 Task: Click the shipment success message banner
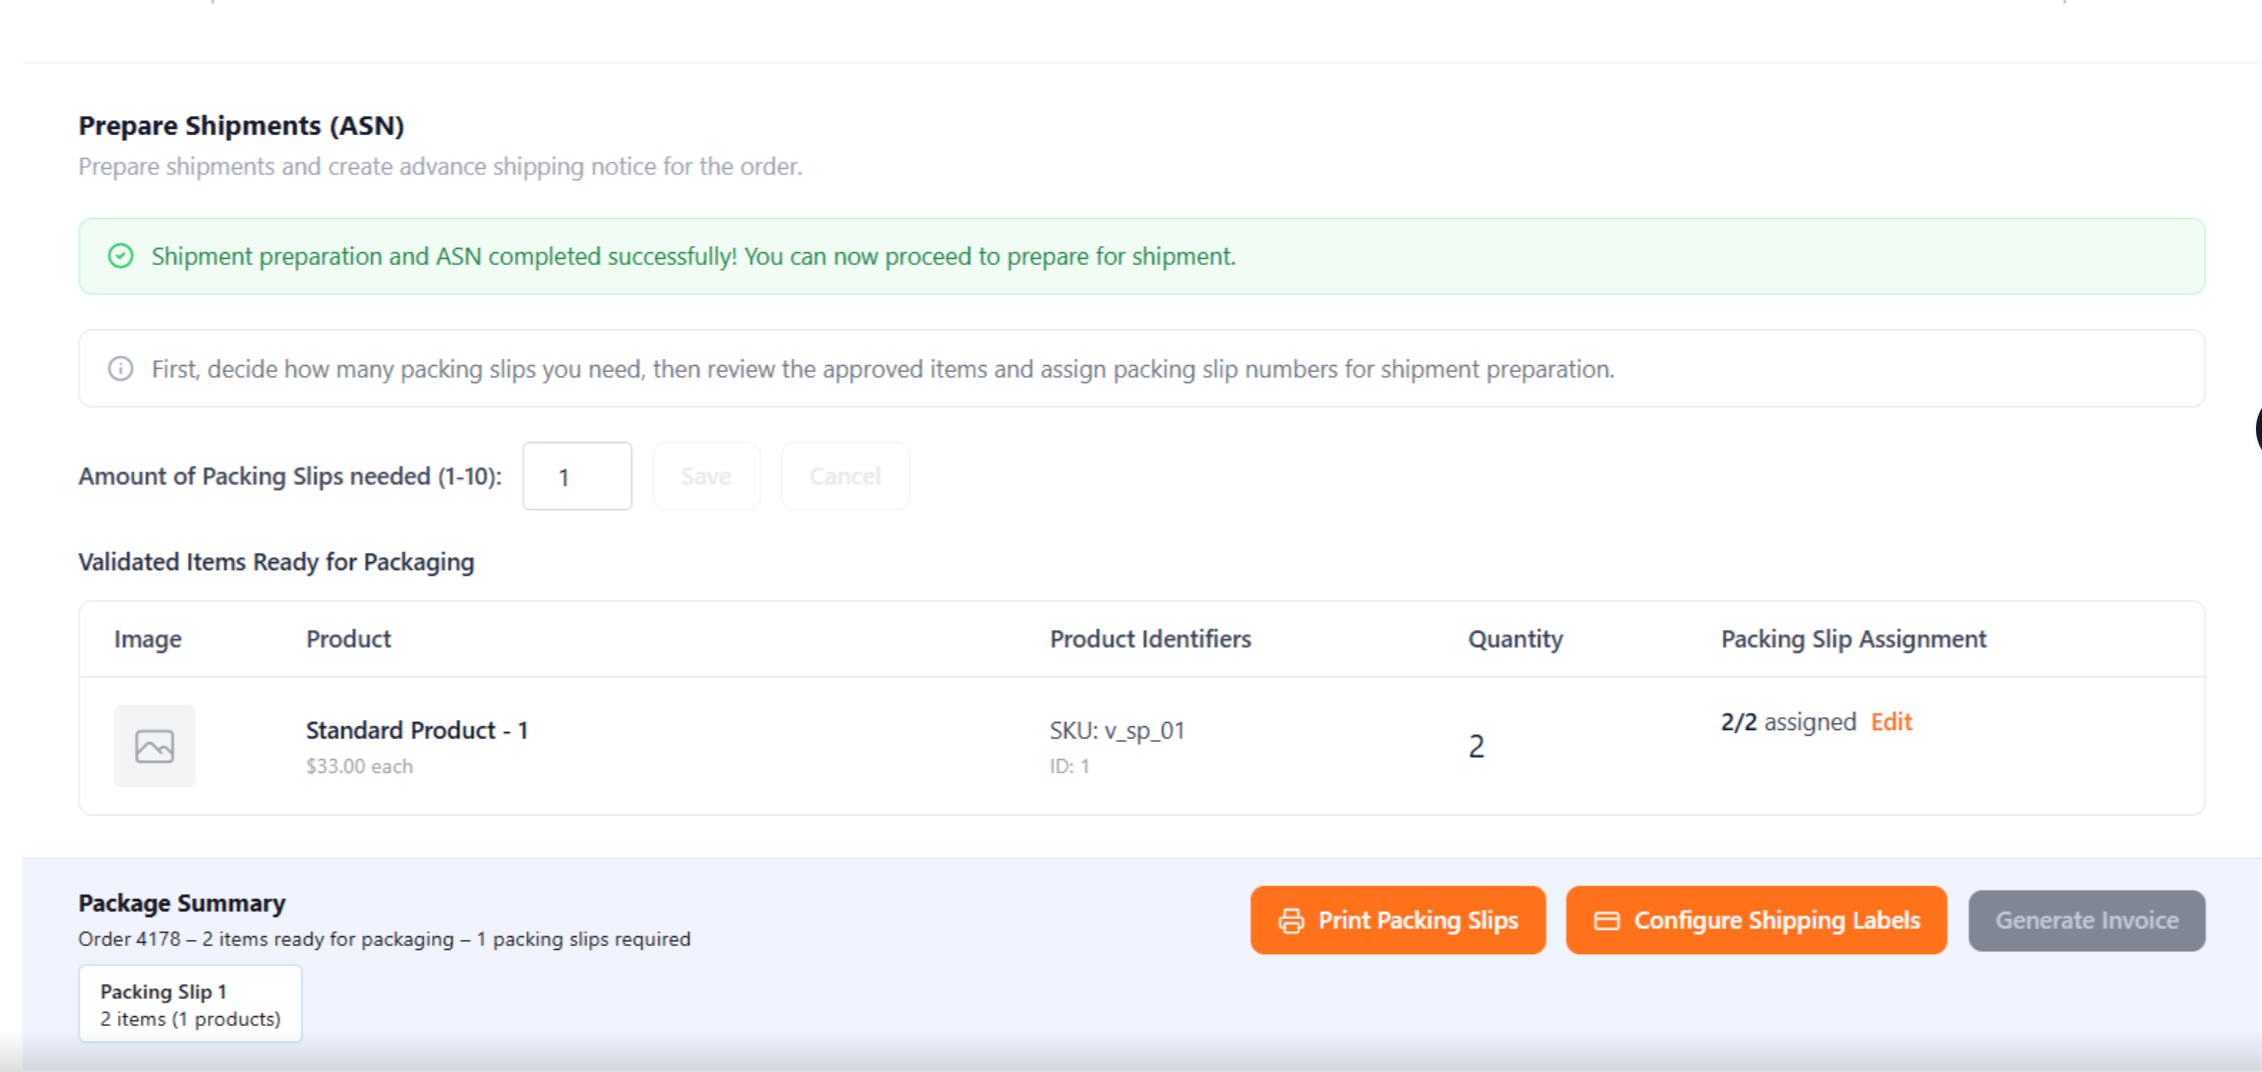coord(1142,256)
